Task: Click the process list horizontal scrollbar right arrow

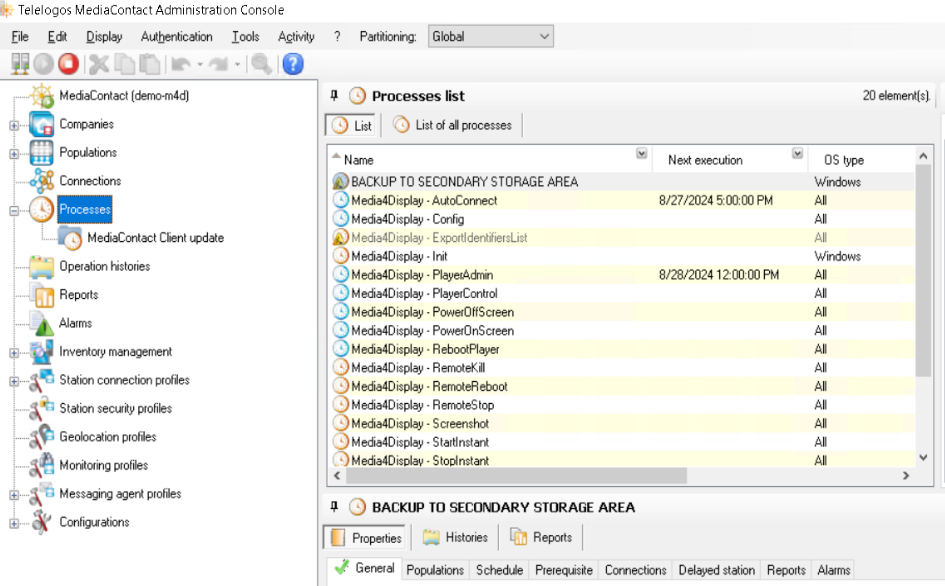Action: click(x=905, y=476)
